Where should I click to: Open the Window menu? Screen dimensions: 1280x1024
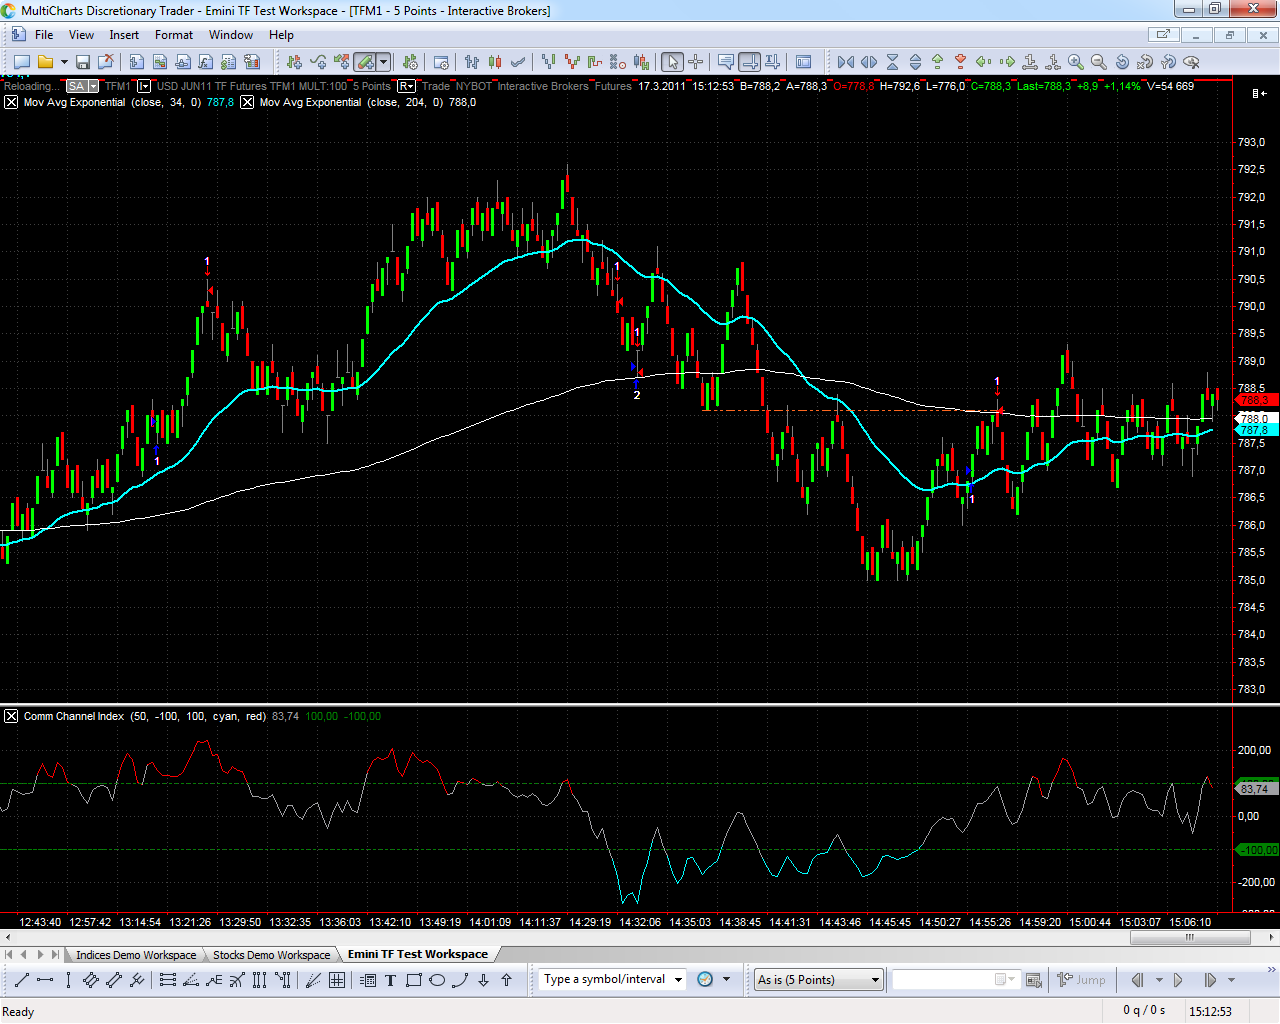231,35
